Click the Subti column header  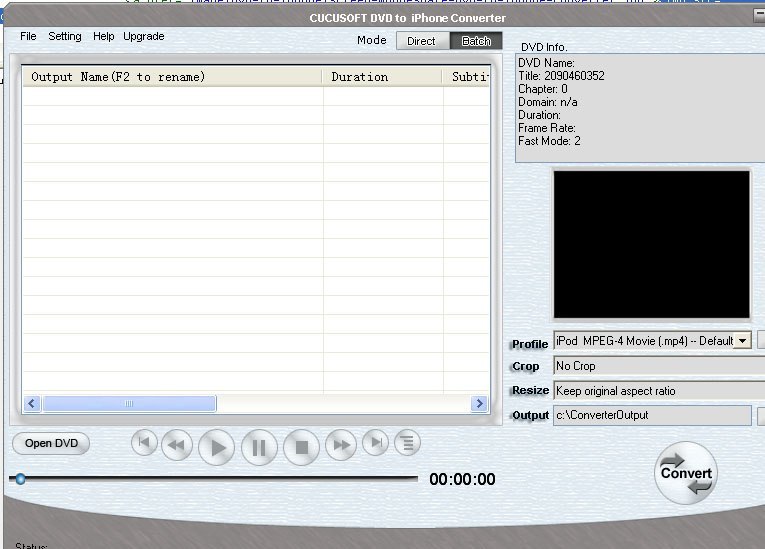tap(466, 77)
